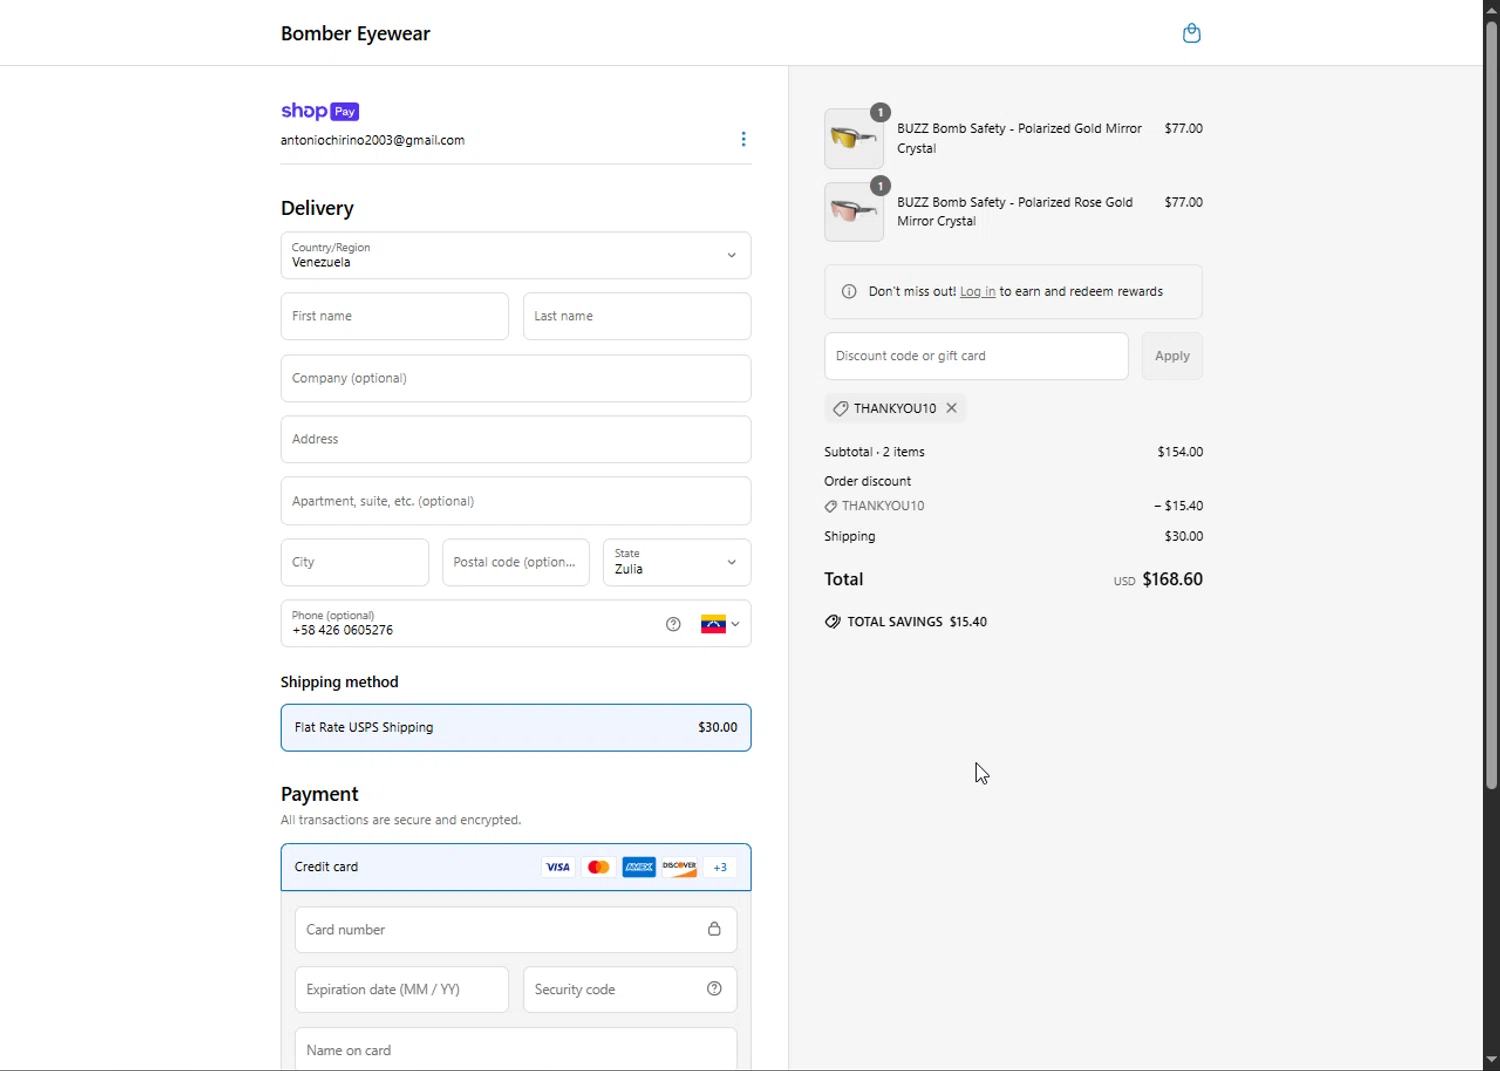Remove the THANKYOU10 discount code
Image resolution: width=1500 pixels, height=1071 pixels.
coord(951,408)
